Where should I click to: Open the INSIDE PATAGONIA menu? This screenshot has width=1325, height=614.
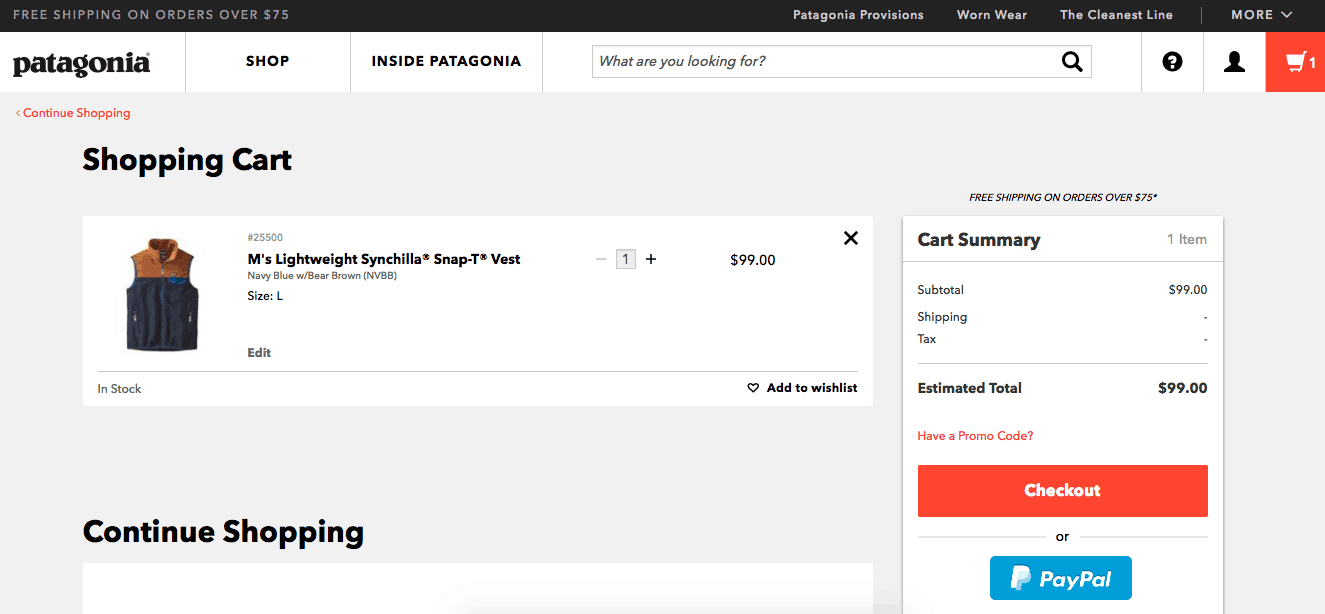click(x=446, y=62)
